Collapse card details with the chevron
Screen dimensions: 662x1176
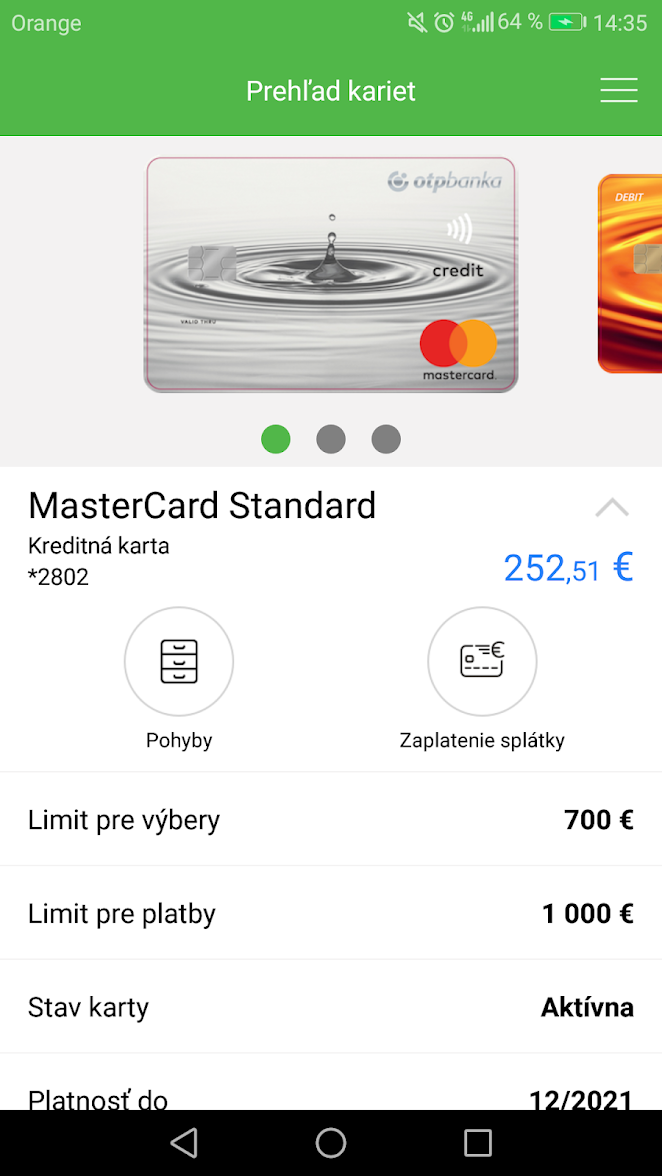pyautogui.click(x=612, y=508)
